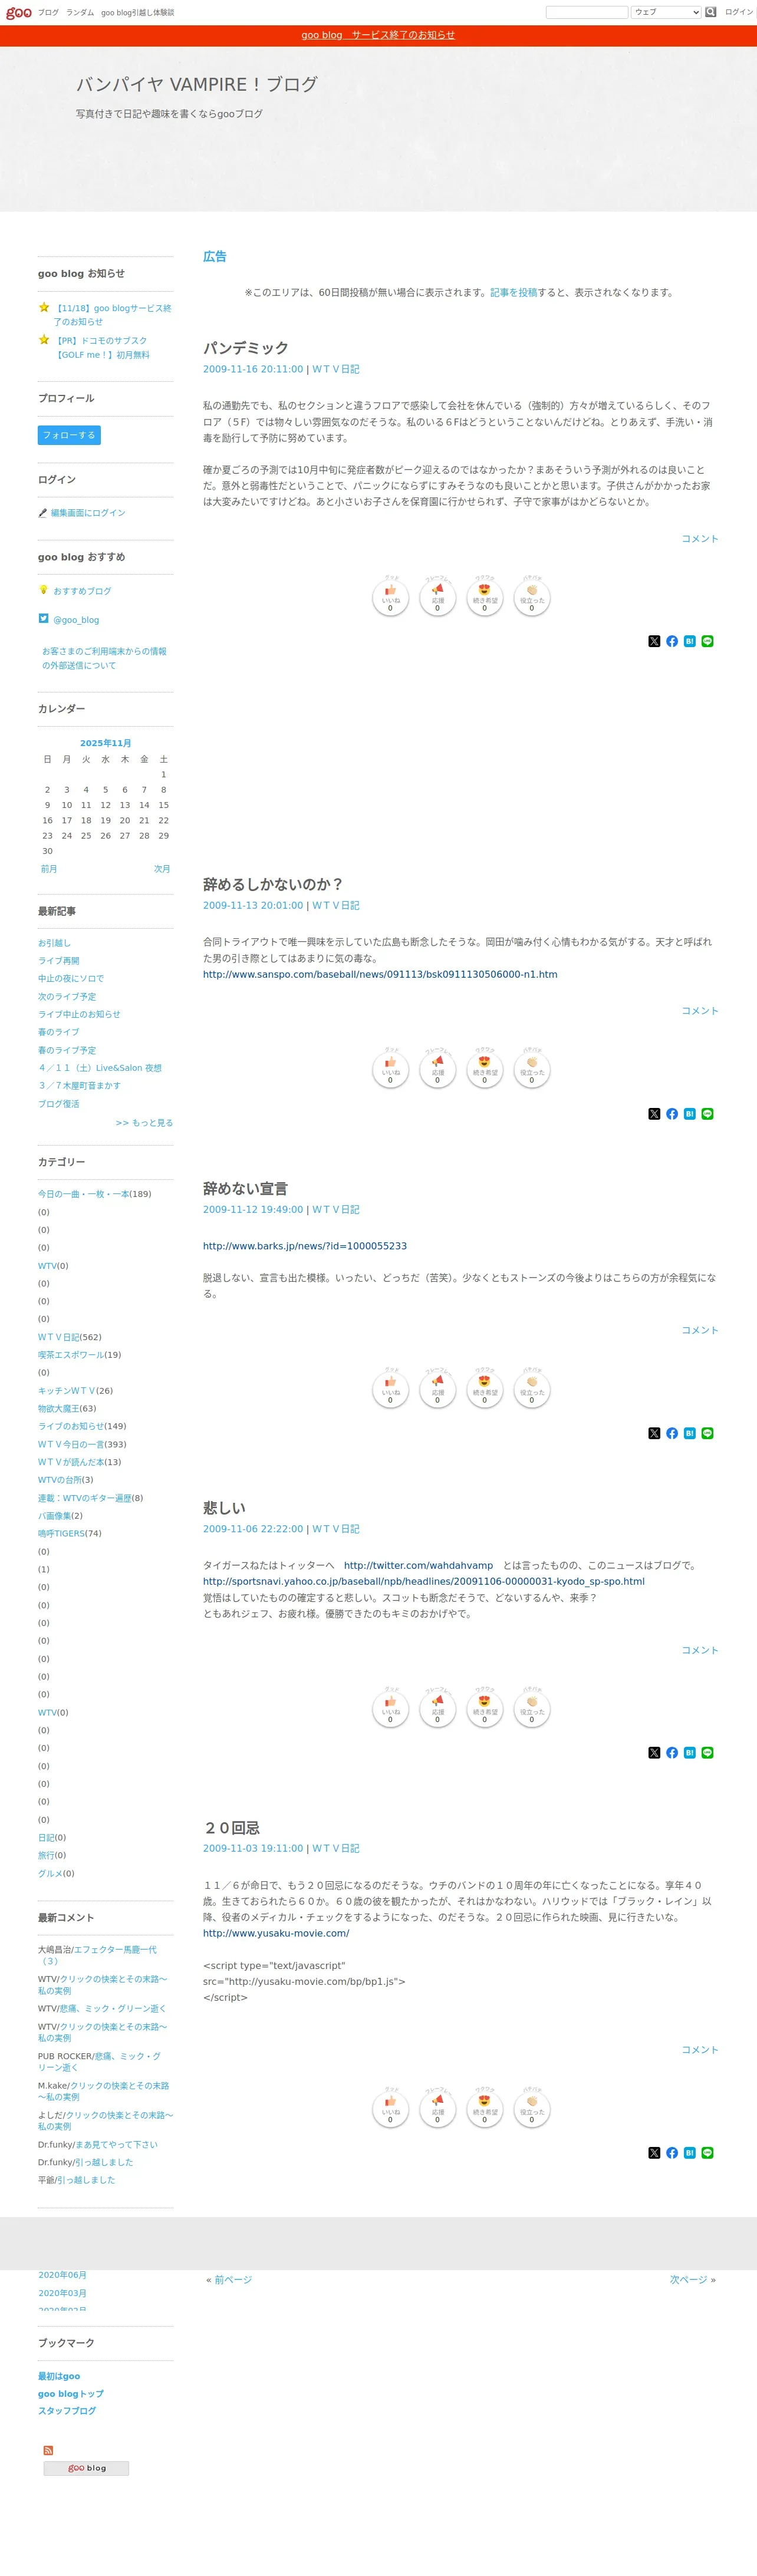Screen dimensions: 757x2576
Task: Share 辞めるしかないのか？ post on LINE
Action: pyautogui.click(x=707, y=1113)
